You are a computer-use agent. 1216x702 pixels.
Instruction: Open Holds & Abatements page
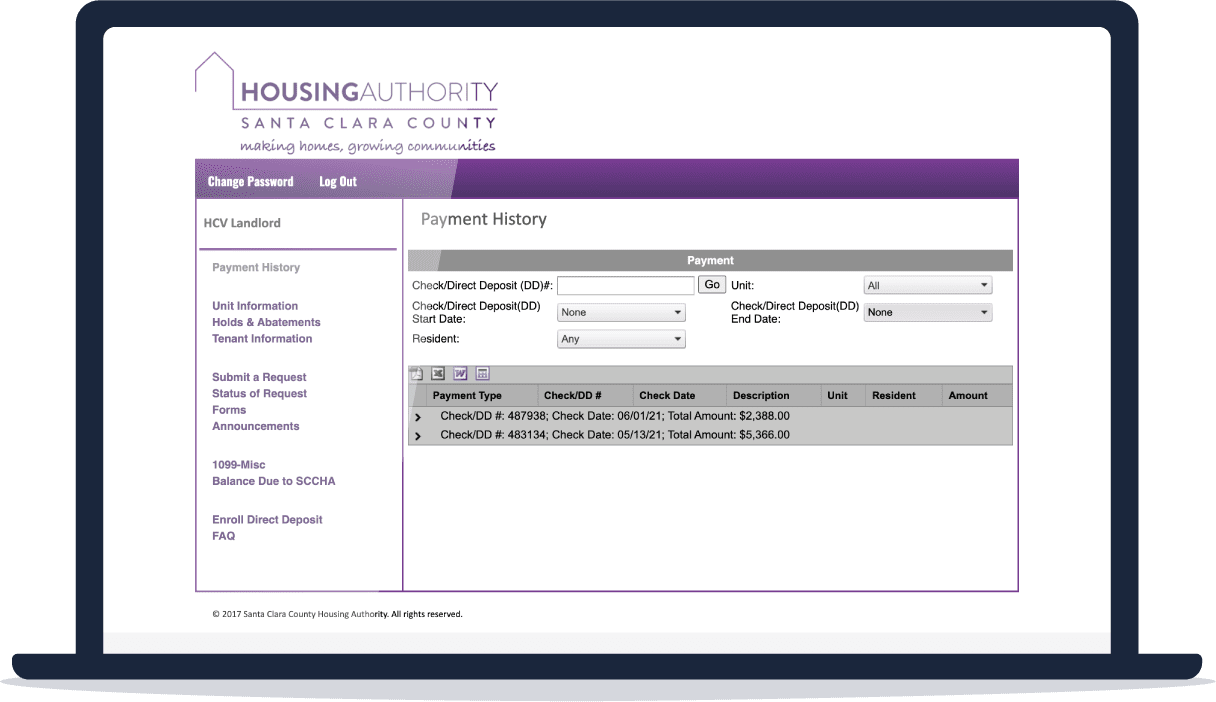tap(266, 322)
